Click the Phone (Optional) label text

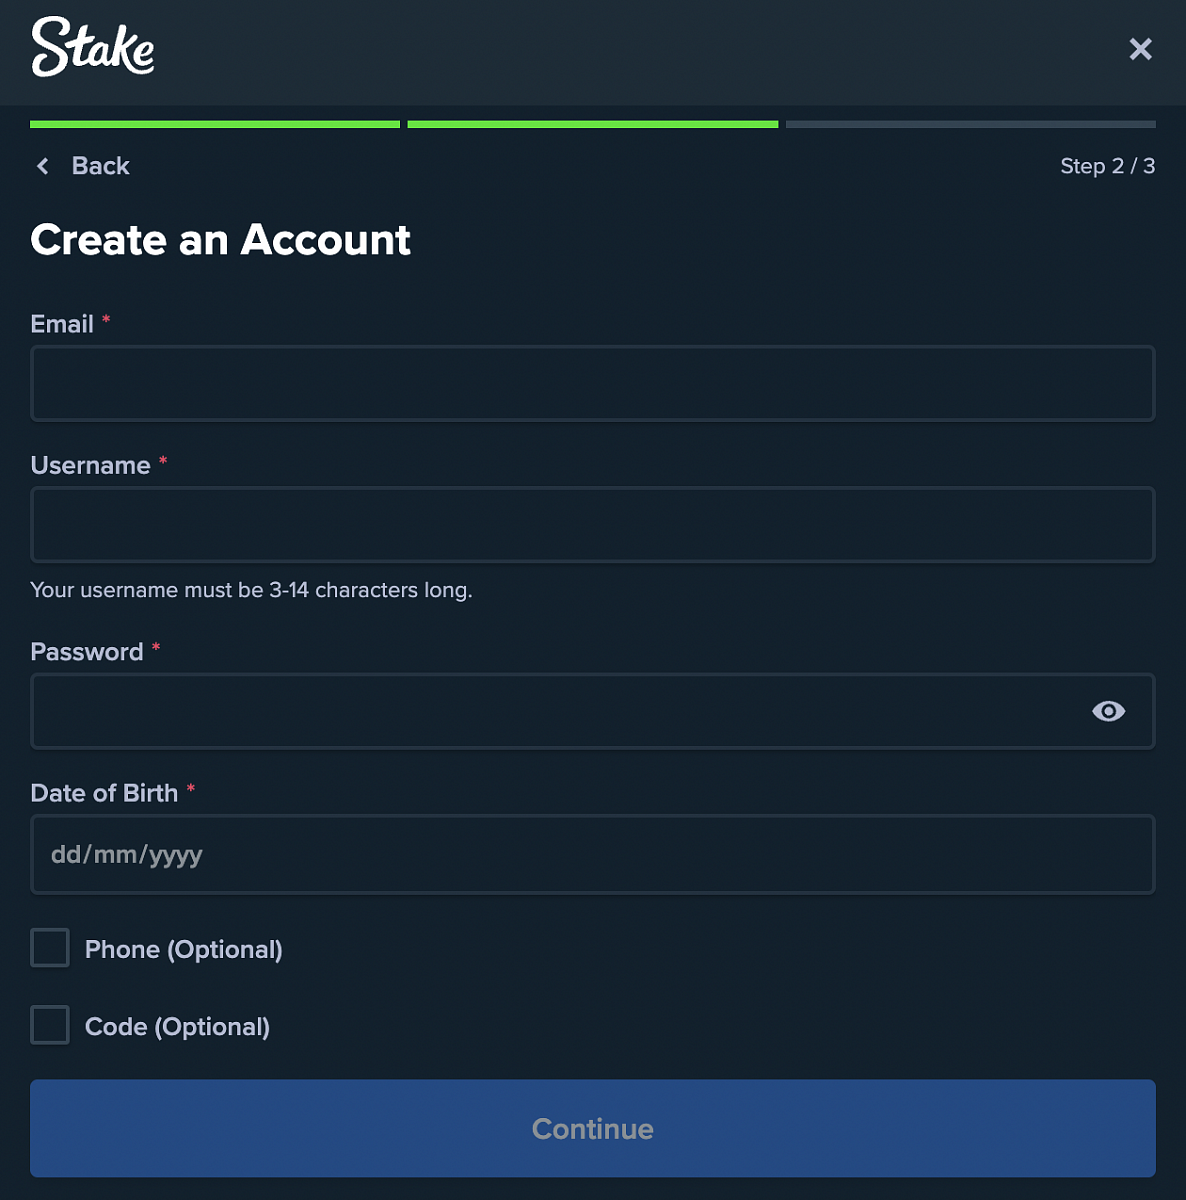(x=183, y=949)
